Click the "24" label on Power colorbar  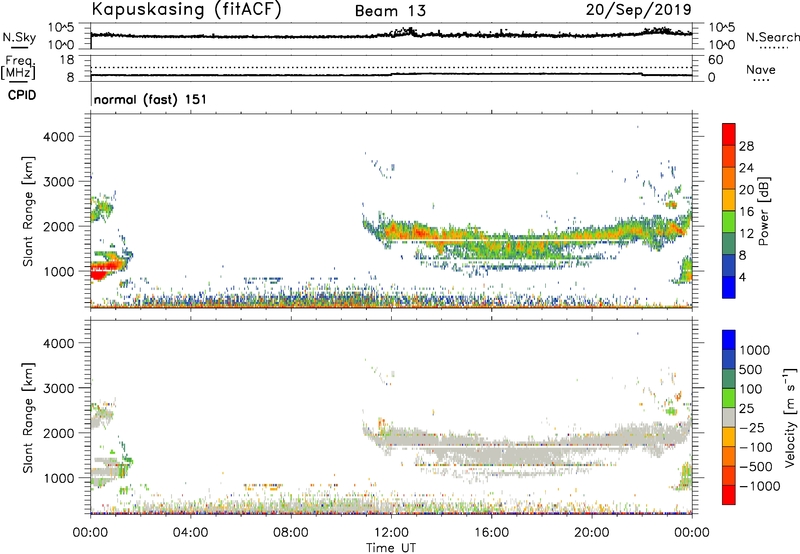[x=746, y=168]
